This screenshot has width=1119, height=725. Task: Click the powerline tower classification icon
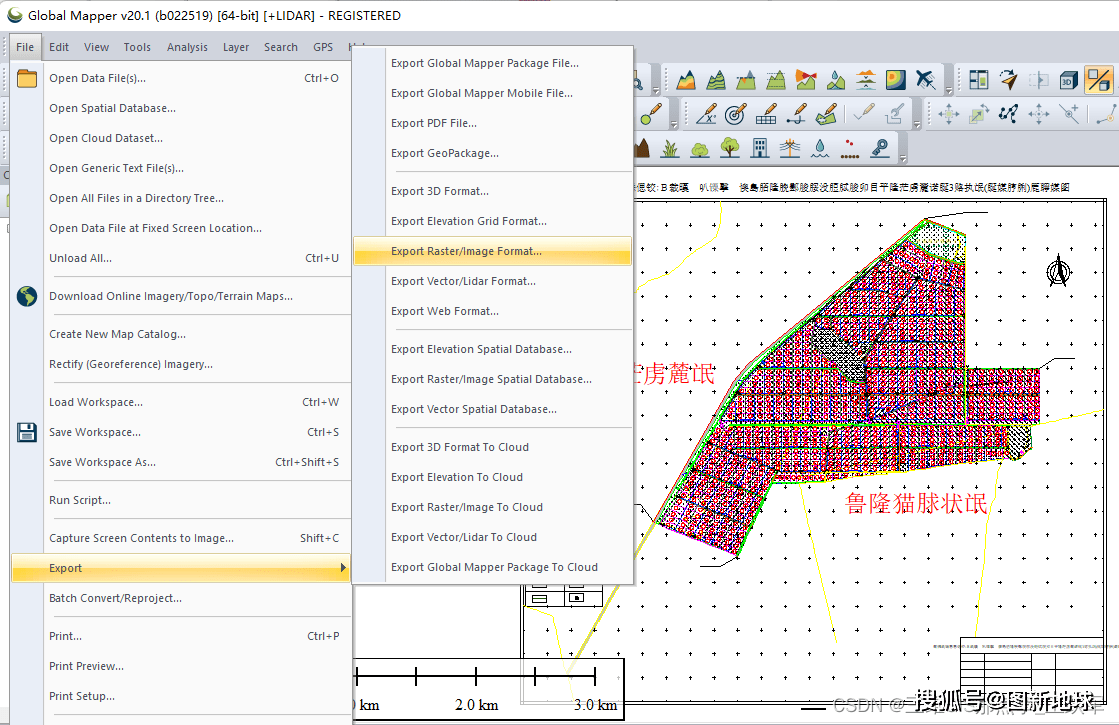click(790, 148)
